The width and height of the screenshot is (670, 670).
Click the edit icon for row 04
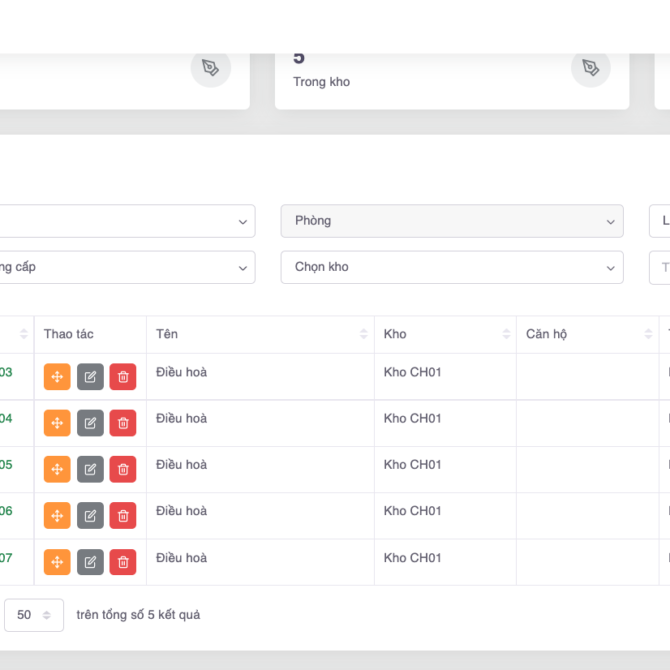click(x=90, y=423)
